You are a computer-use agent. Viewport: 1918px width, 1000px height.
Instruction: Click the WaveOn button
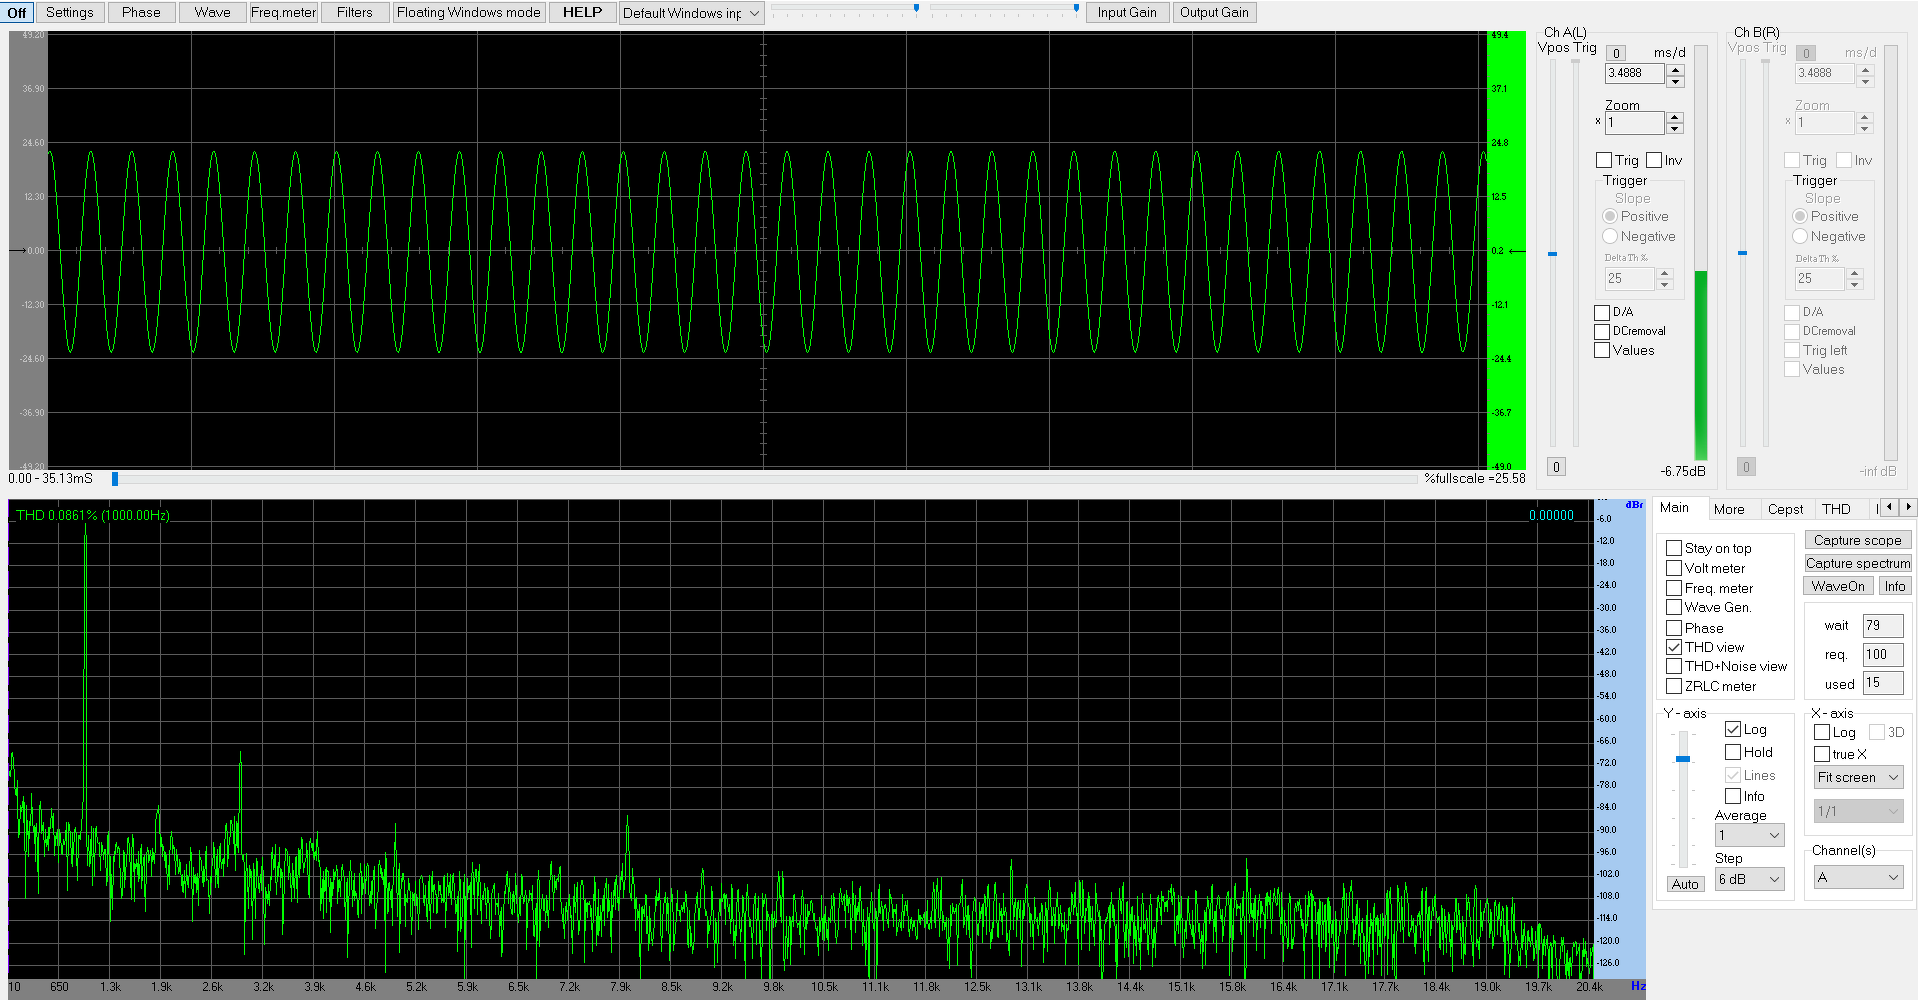(x=1838, y=586)
